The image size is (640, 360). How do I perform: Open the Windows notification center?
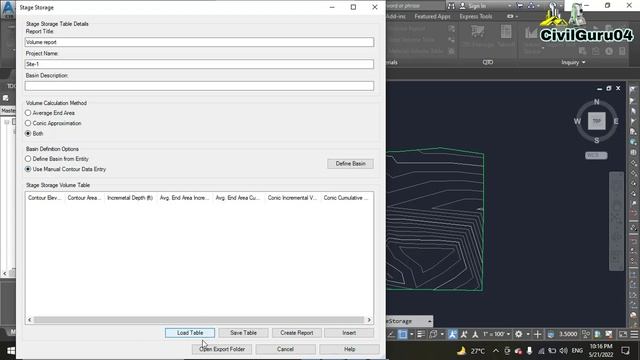coord(625,351)
